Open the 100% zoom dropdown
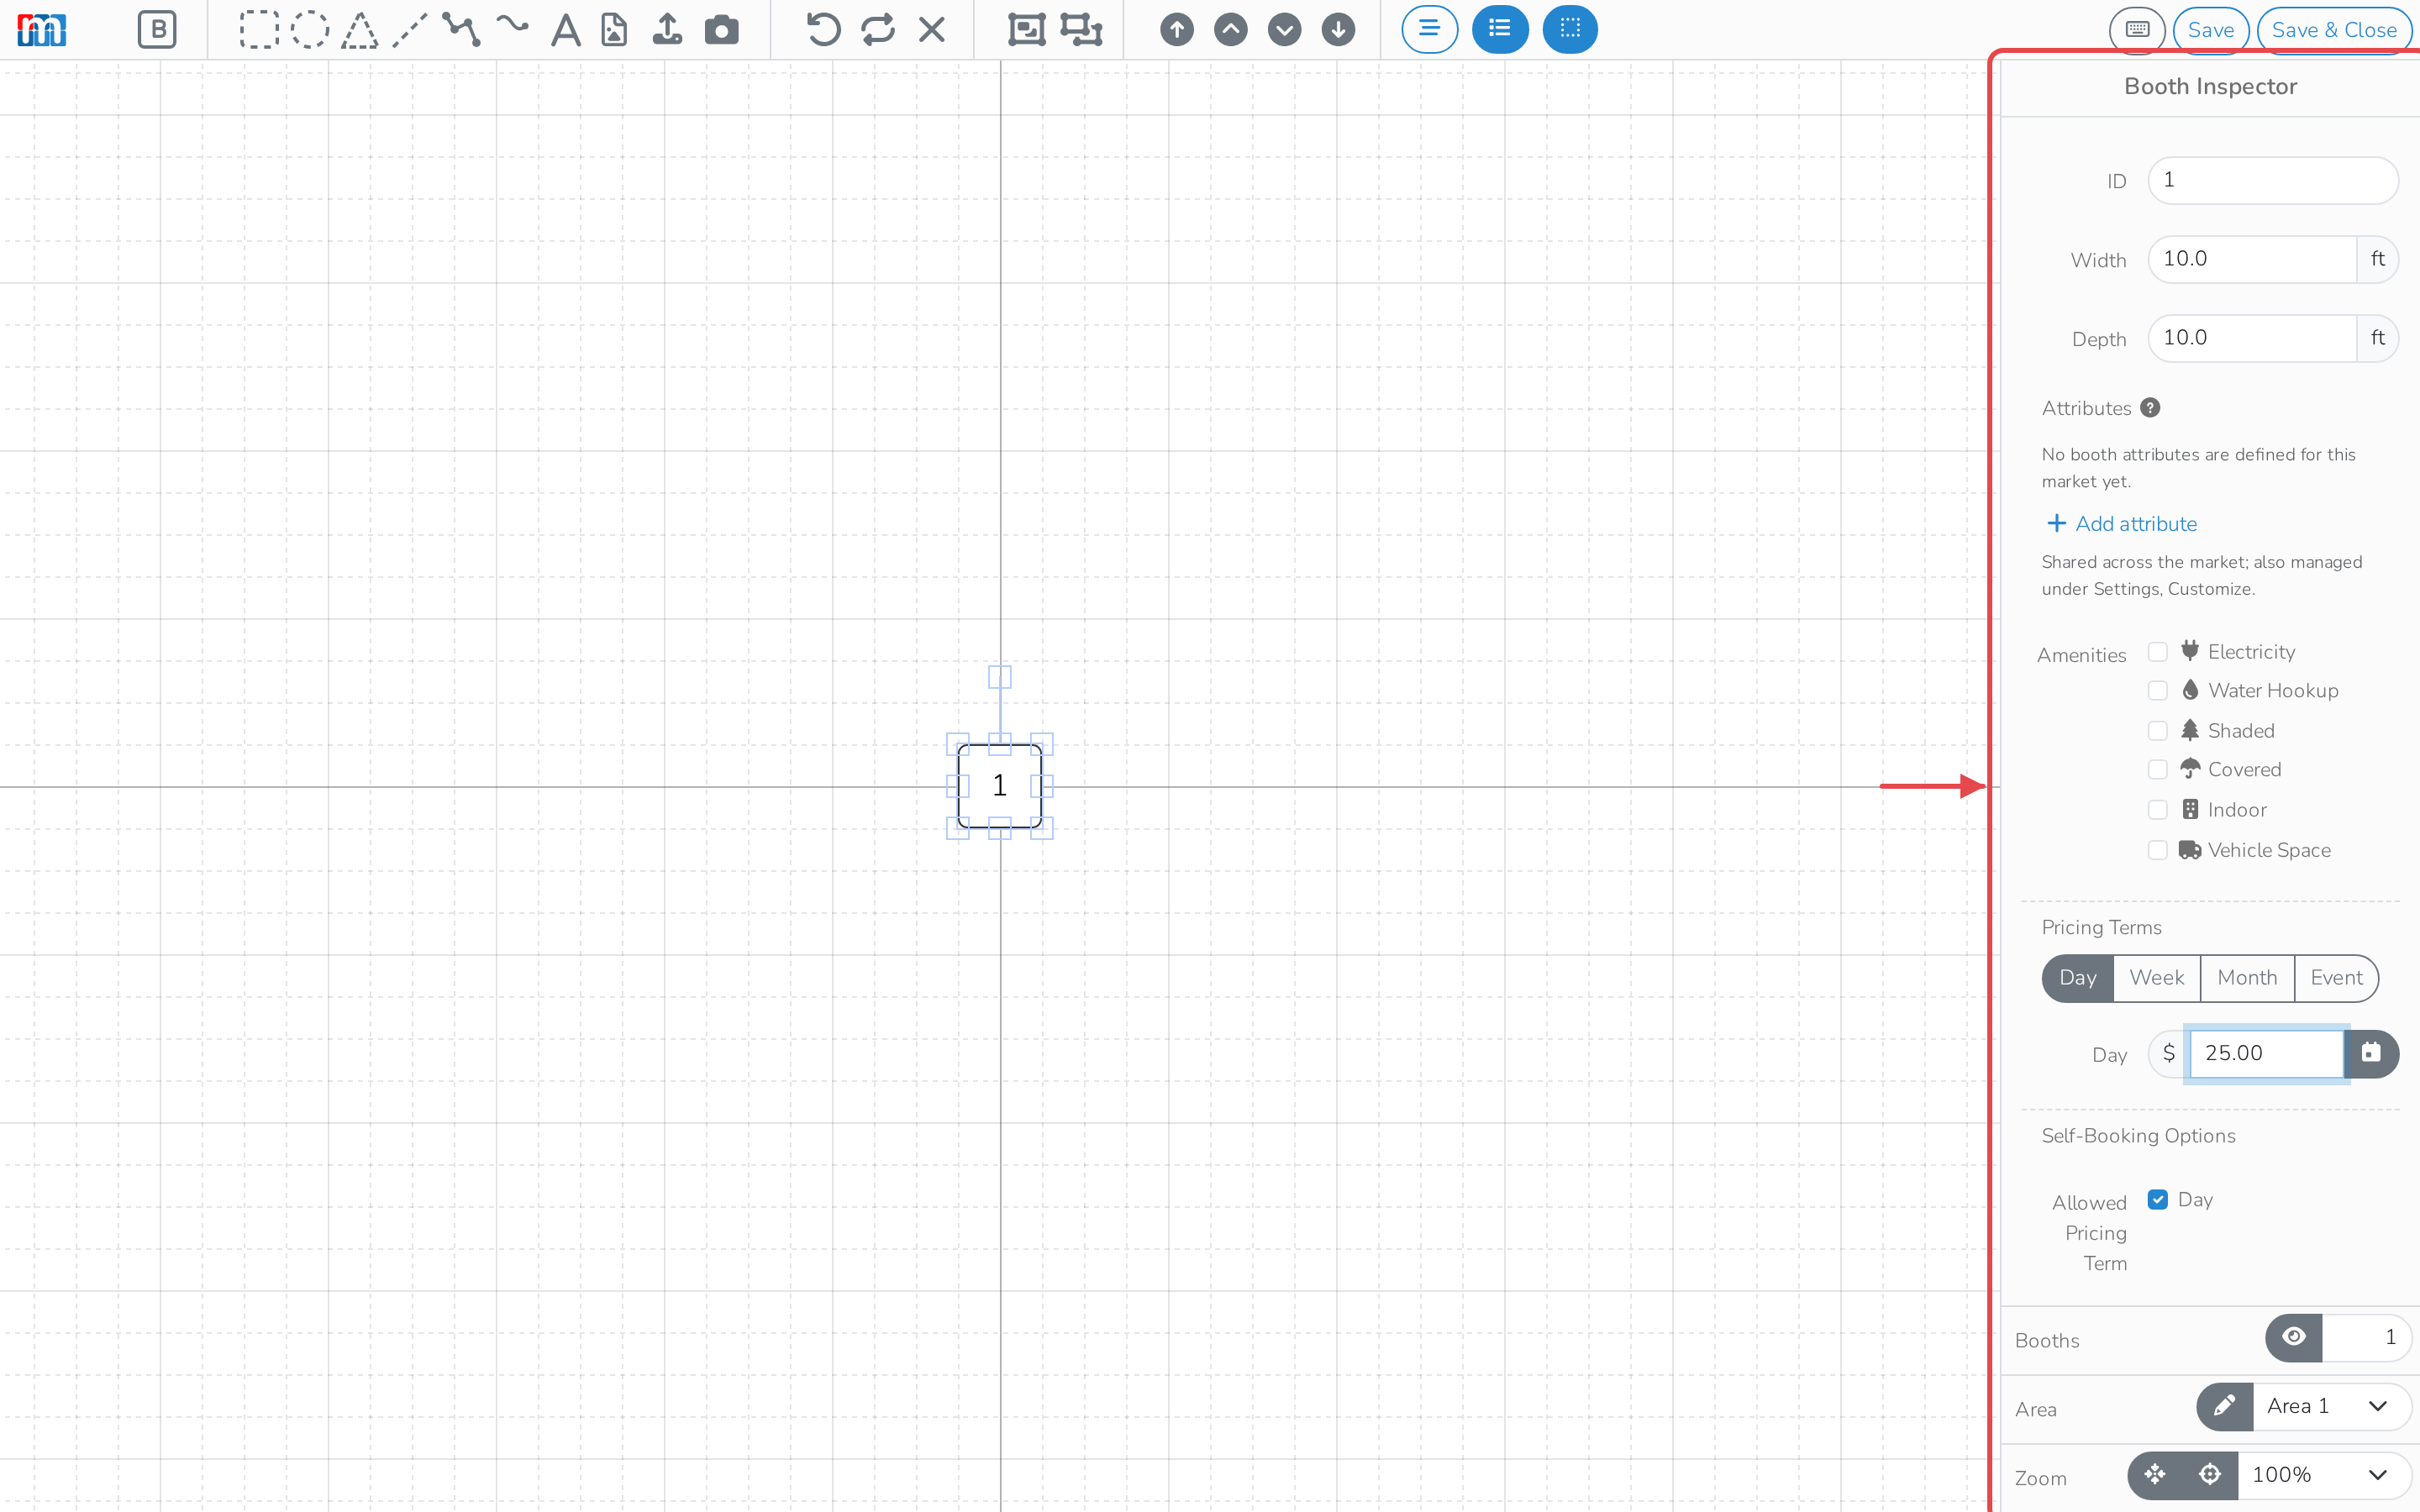Screen dimensions: 2420x1512 pyautogui.click(x=2324, y=1476)
